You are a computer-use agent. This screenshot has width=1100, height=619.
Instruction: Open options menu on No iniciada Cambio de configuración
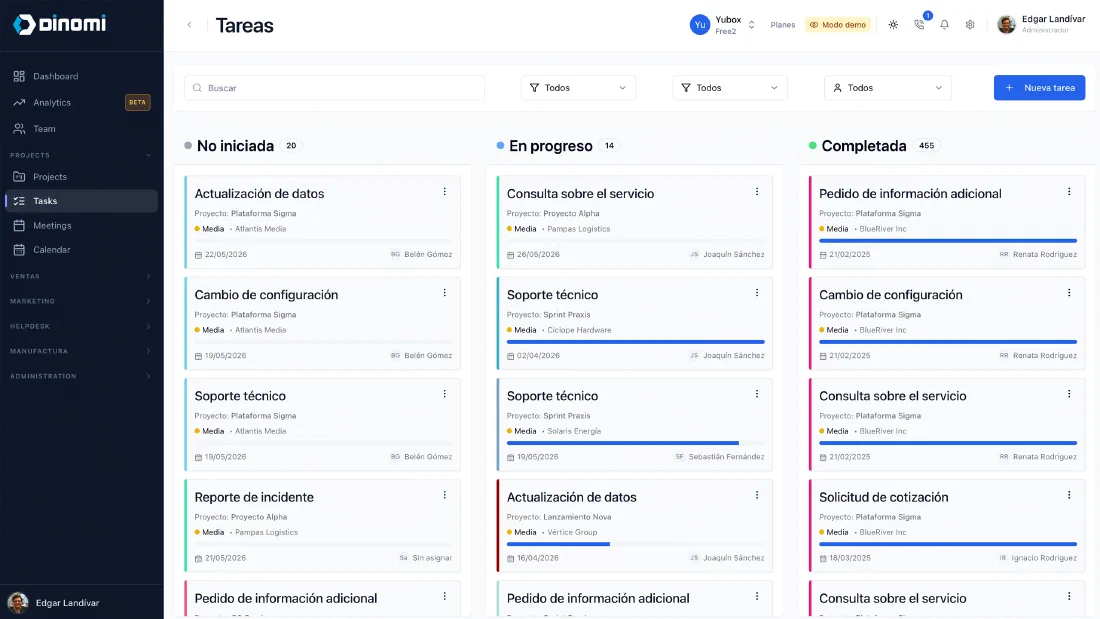tap(445, 293)
